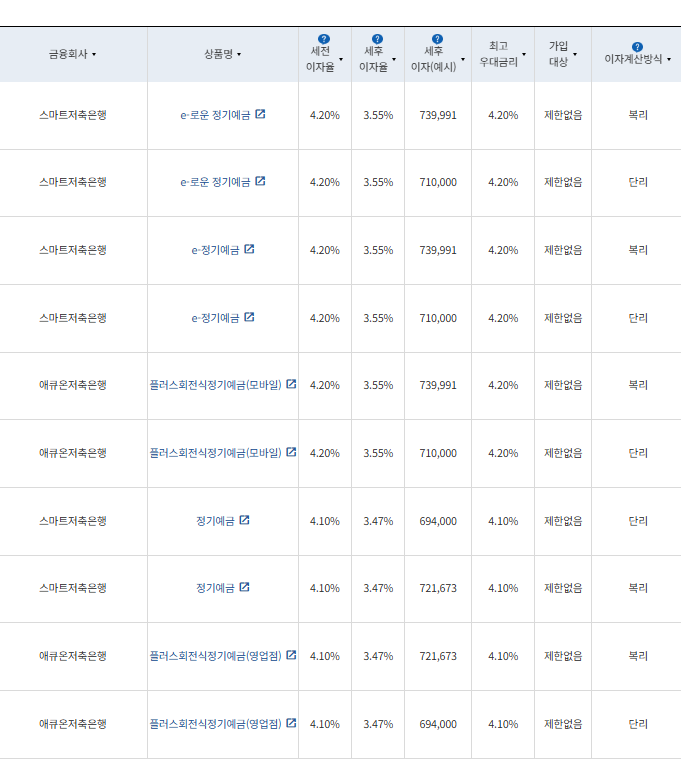Open the 세후 이자(예시) column sort arrow

(x=463, y=60)
